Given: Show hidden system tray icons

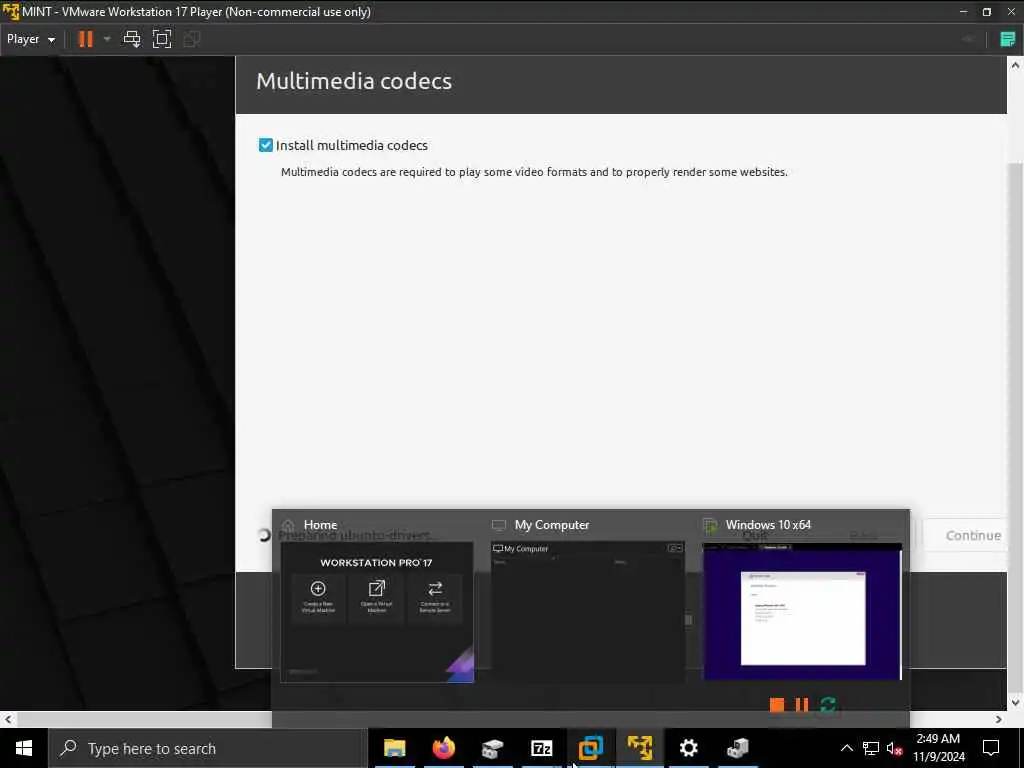Looking at the screenshot, I should 846,748.
